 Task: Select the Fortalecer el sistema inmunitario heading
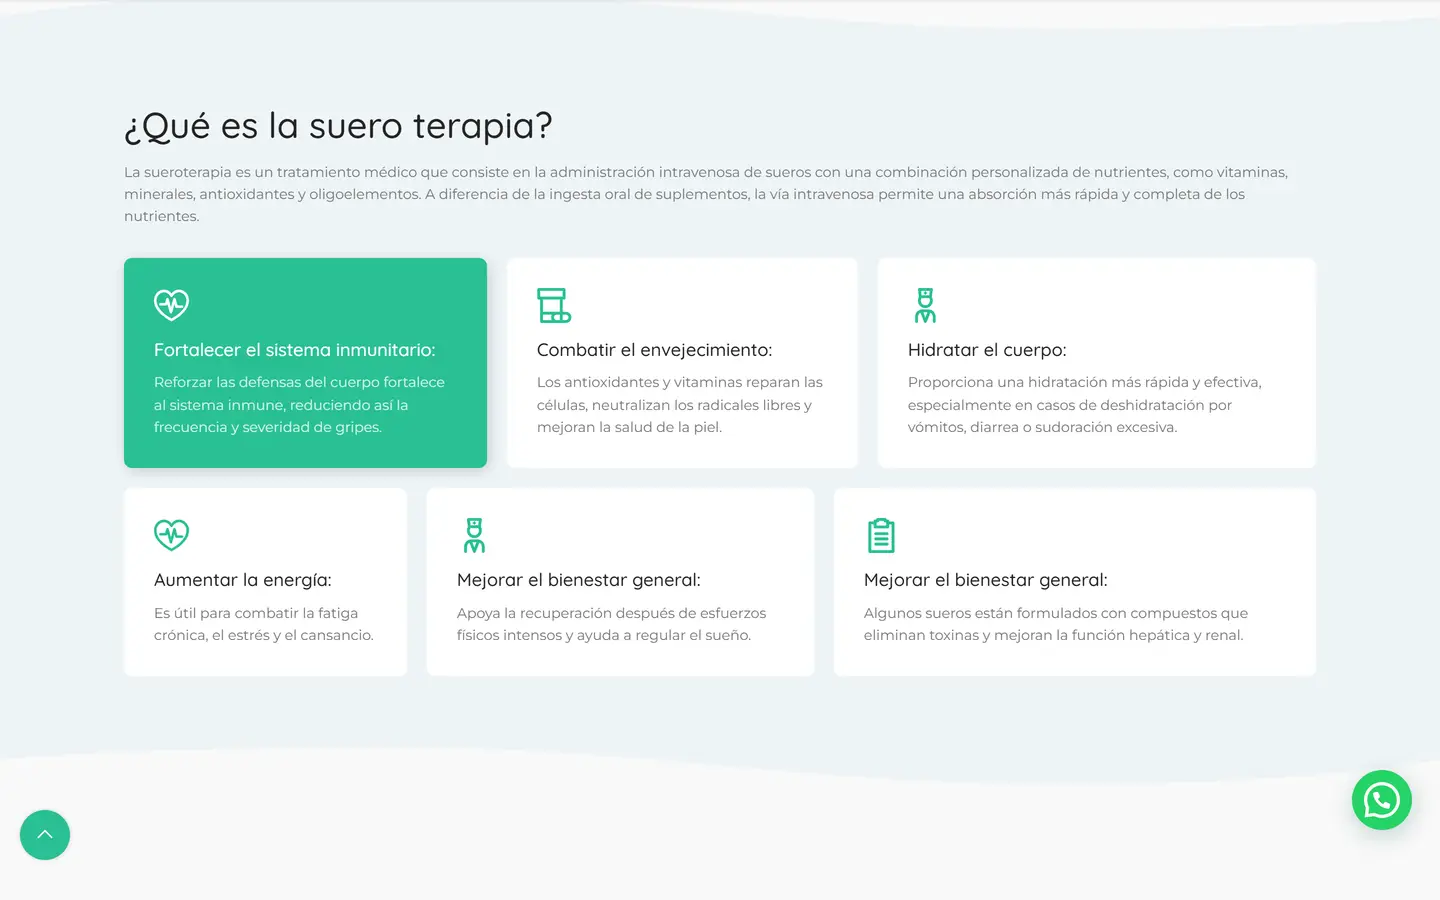(x=295, y=350)
